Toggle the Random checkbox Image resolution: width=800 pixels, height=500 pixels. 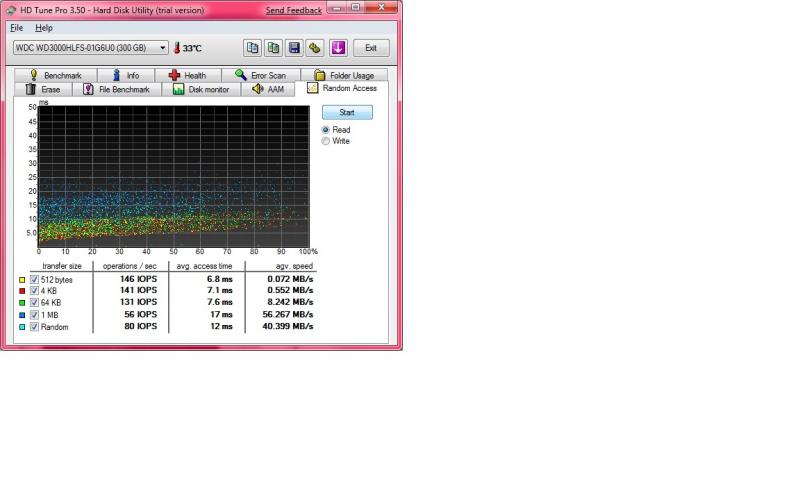click(34, 327)
